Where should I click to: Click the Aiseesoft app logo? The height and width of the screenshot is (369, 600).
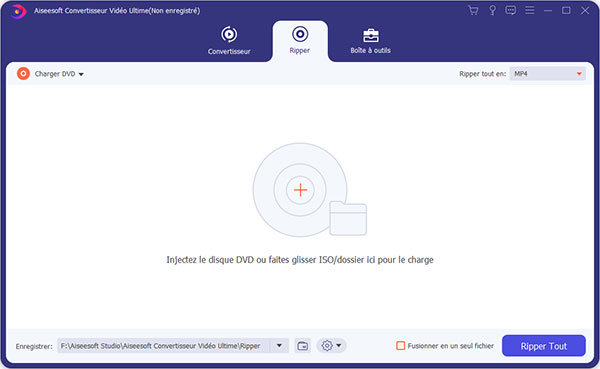[17, 11]
